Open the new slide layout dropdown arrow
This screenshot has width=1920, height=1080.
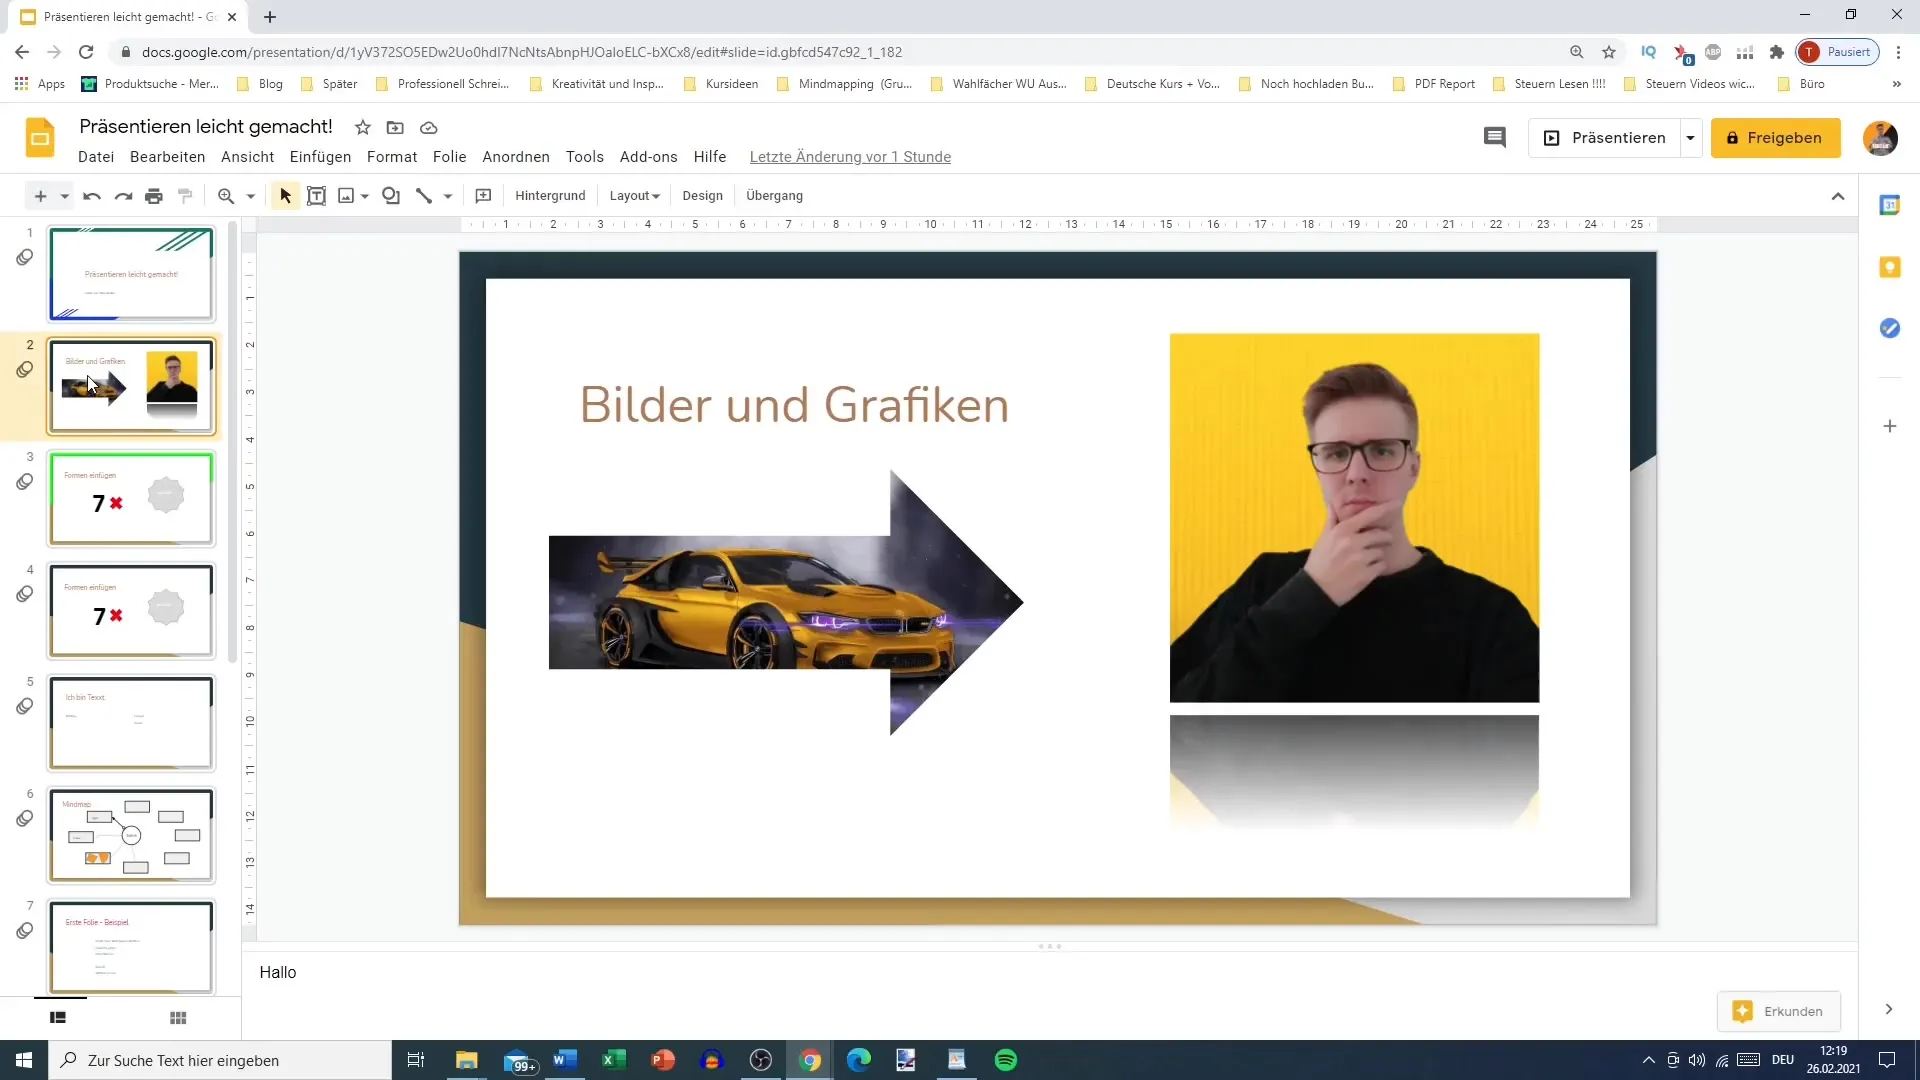[x=64, y=196]
